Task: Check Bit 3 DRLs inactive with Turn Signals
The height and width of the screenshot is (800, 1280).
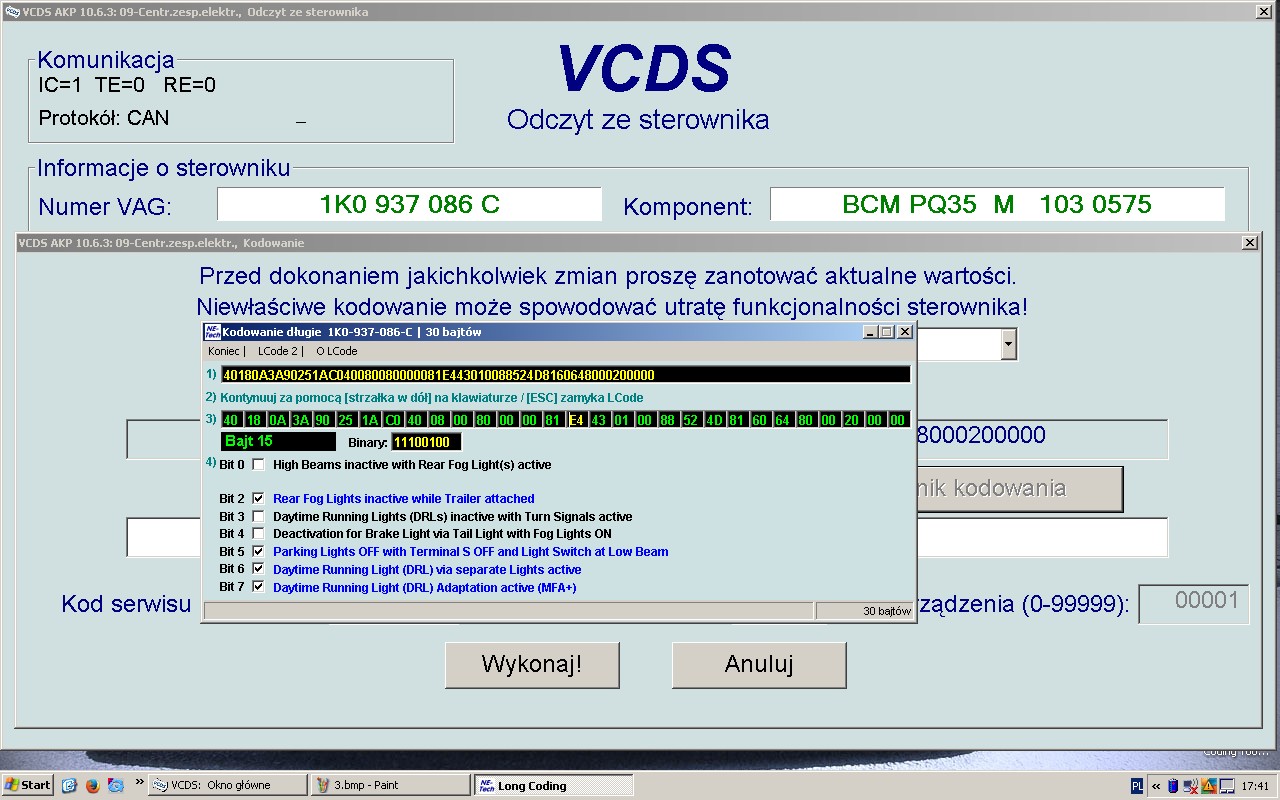Action: [x=258, y=516]
